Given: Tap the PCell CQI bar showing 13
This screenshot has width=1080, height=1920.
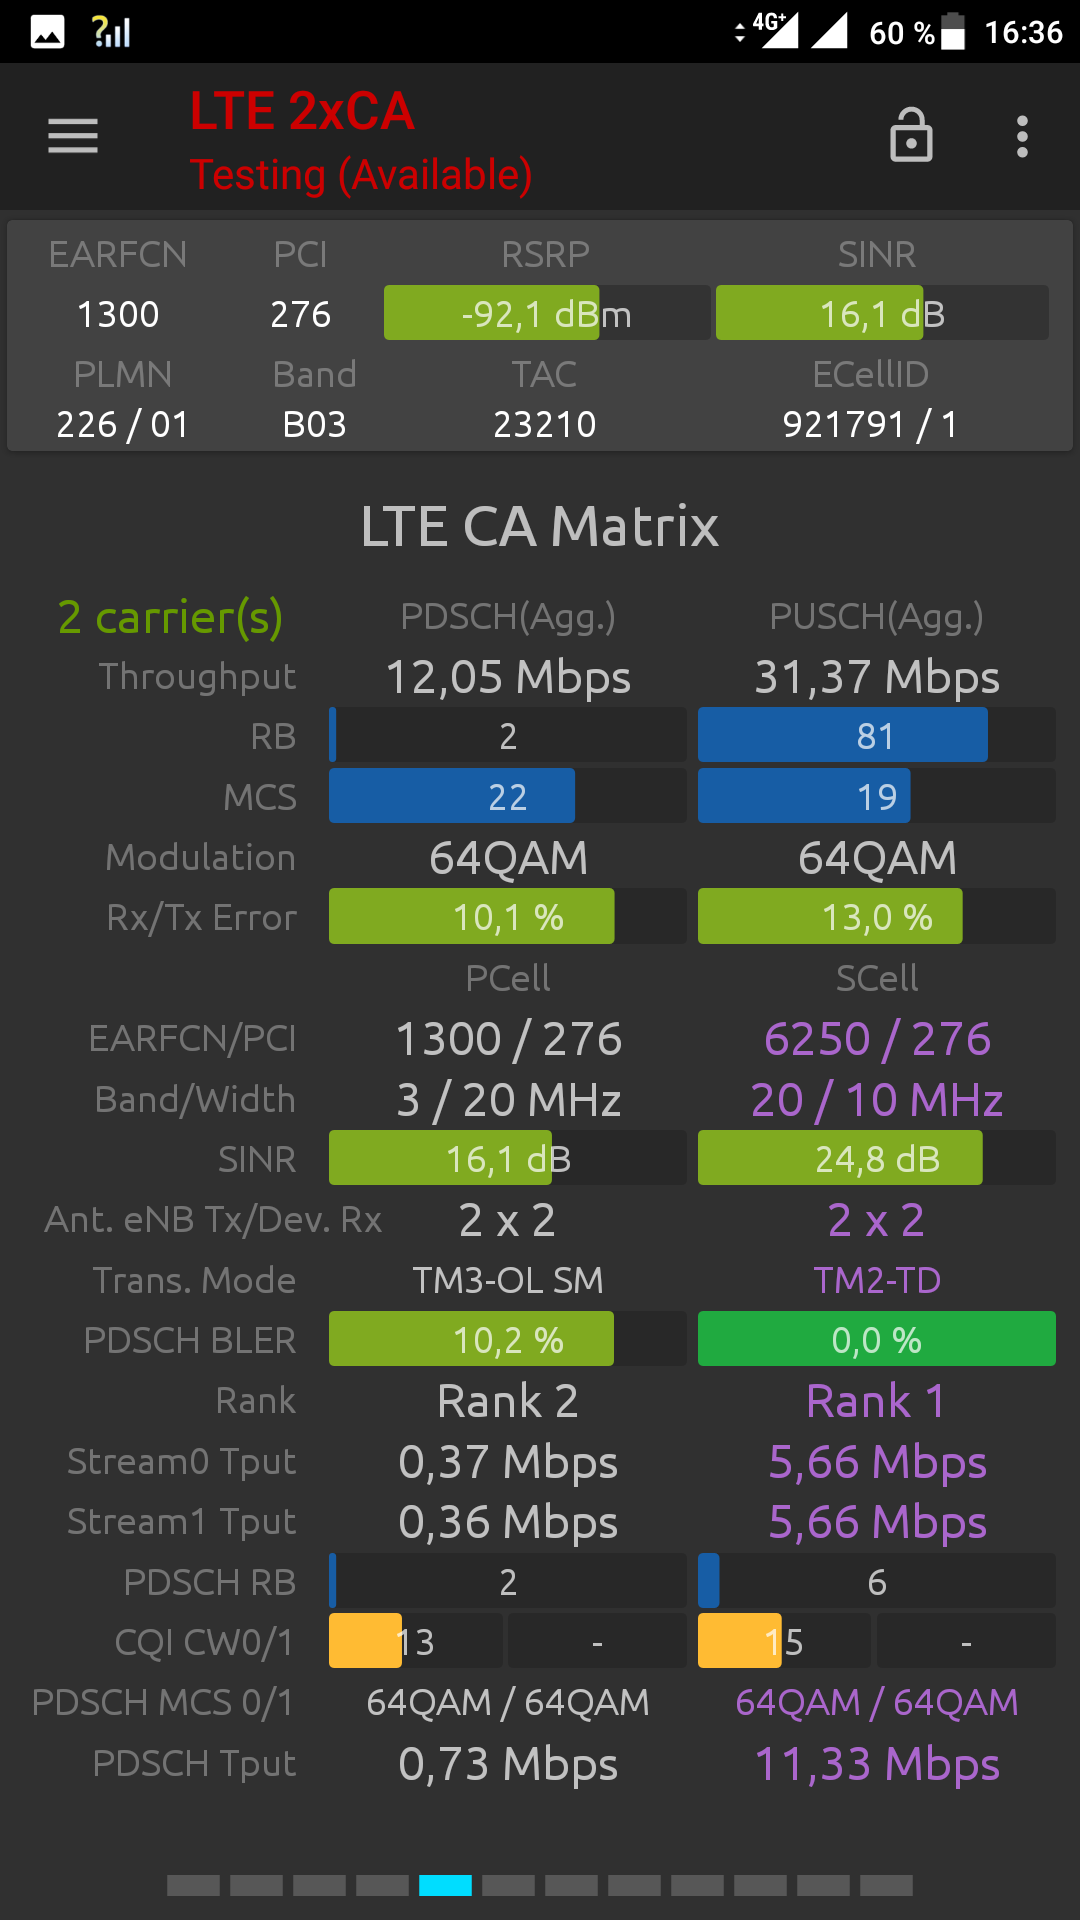Looking at the screenshot, I should tap(415, 1642).
